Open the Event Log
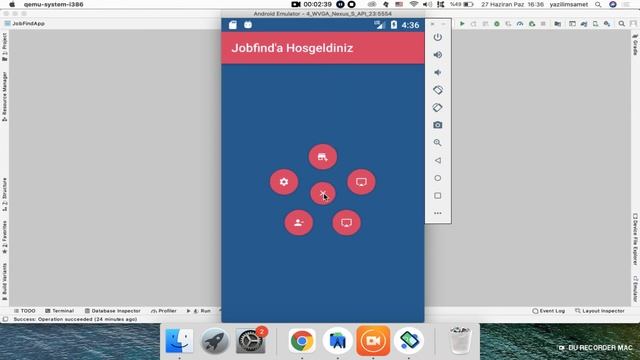640x360 pixels. click(x=549, y=311)
